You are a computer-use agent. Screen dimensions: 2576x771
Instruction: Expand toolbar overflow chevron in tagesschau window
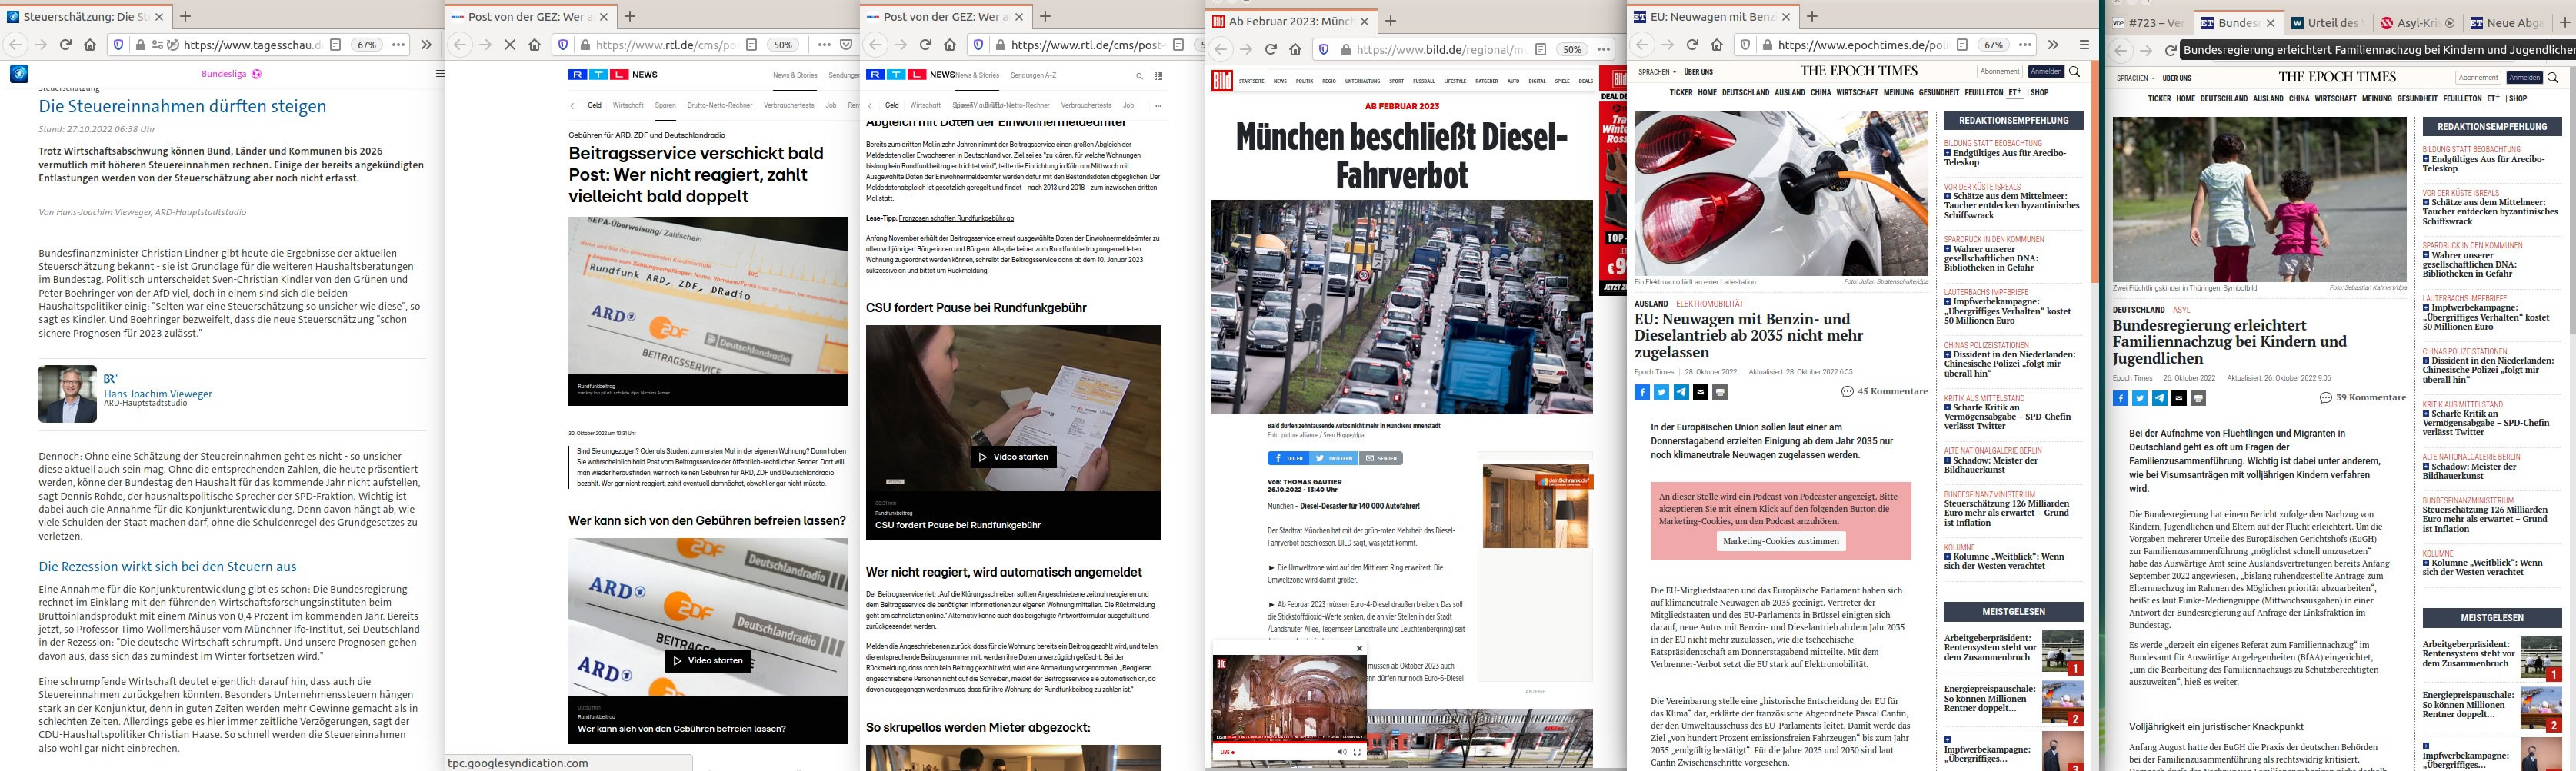point(425,45)
